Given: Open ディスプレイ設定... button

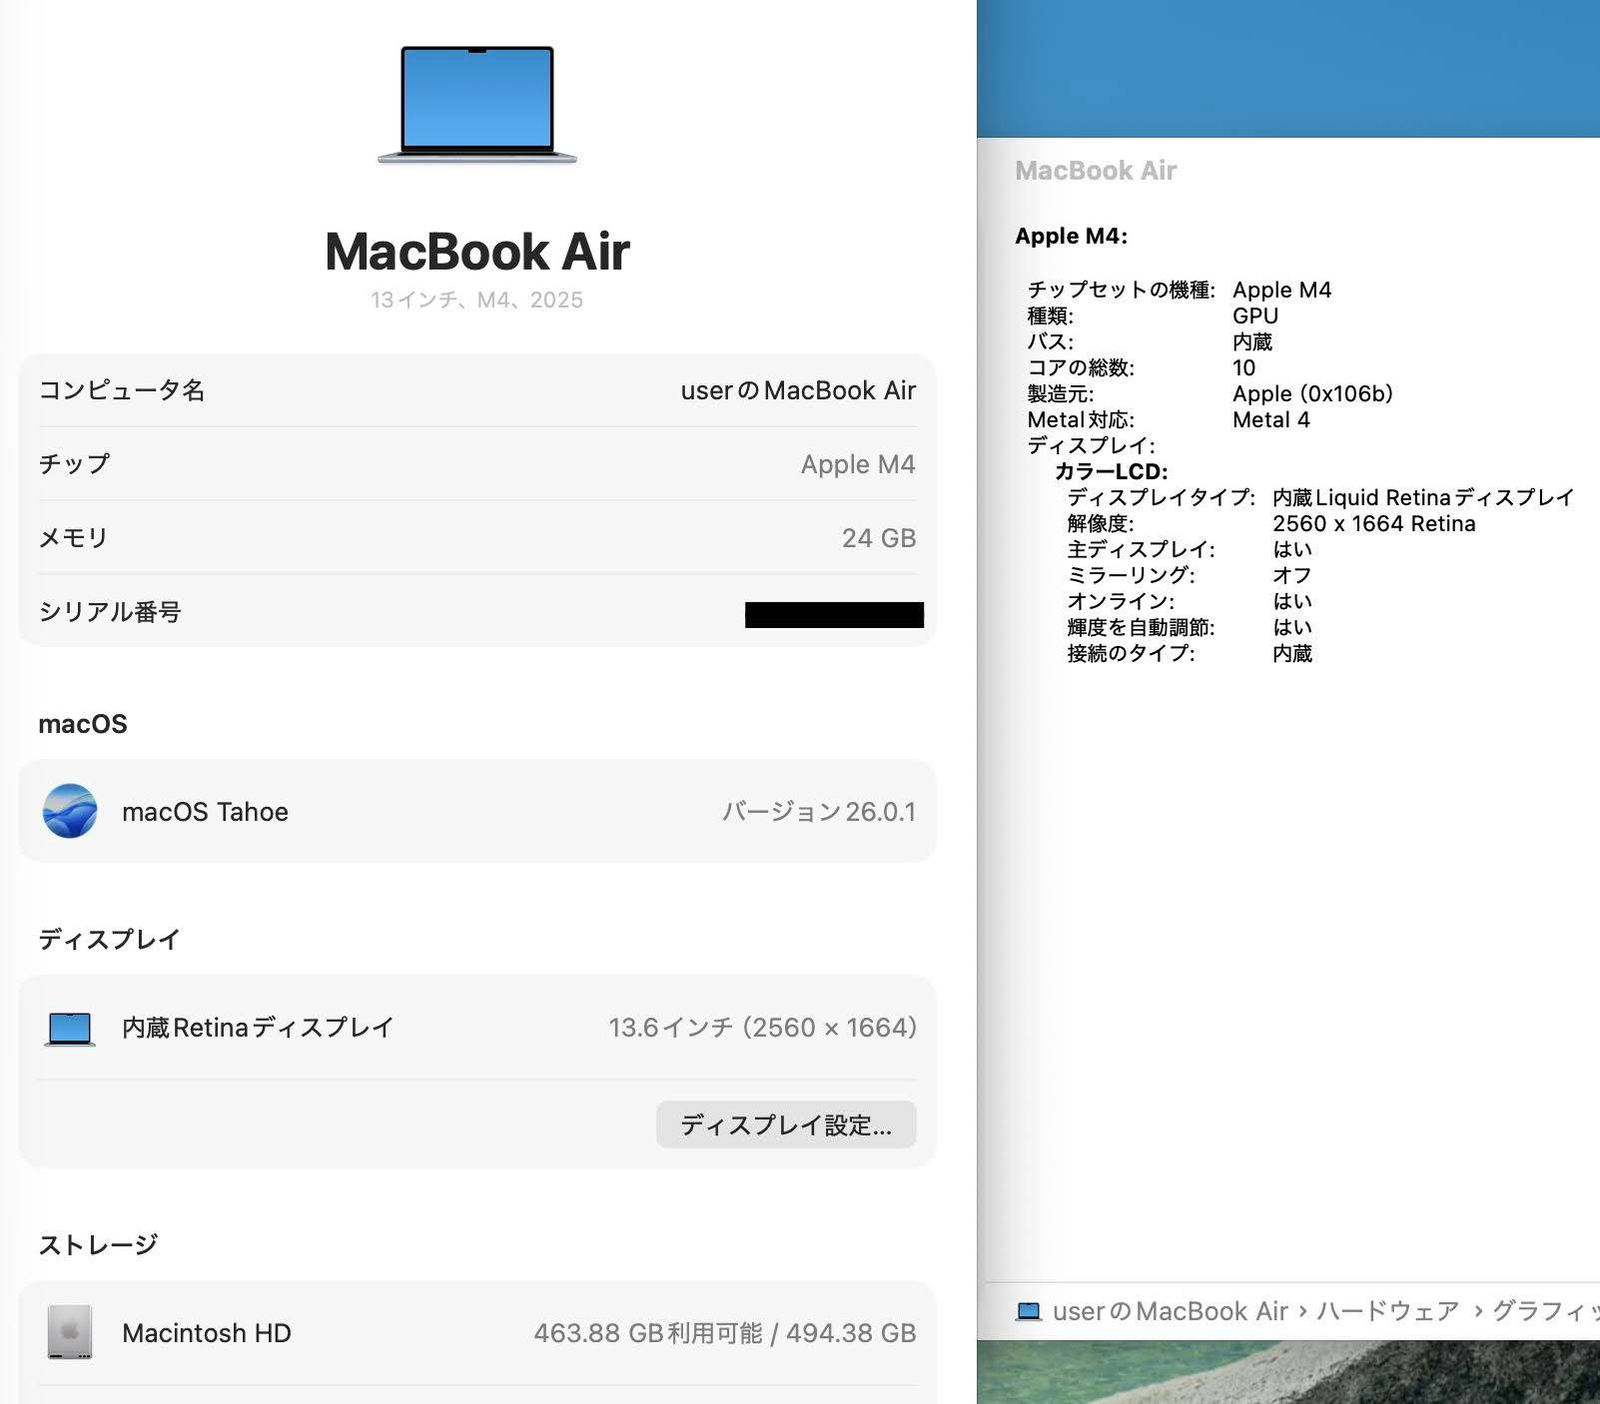Looking at the screenshot, I should coord(786,1125).
